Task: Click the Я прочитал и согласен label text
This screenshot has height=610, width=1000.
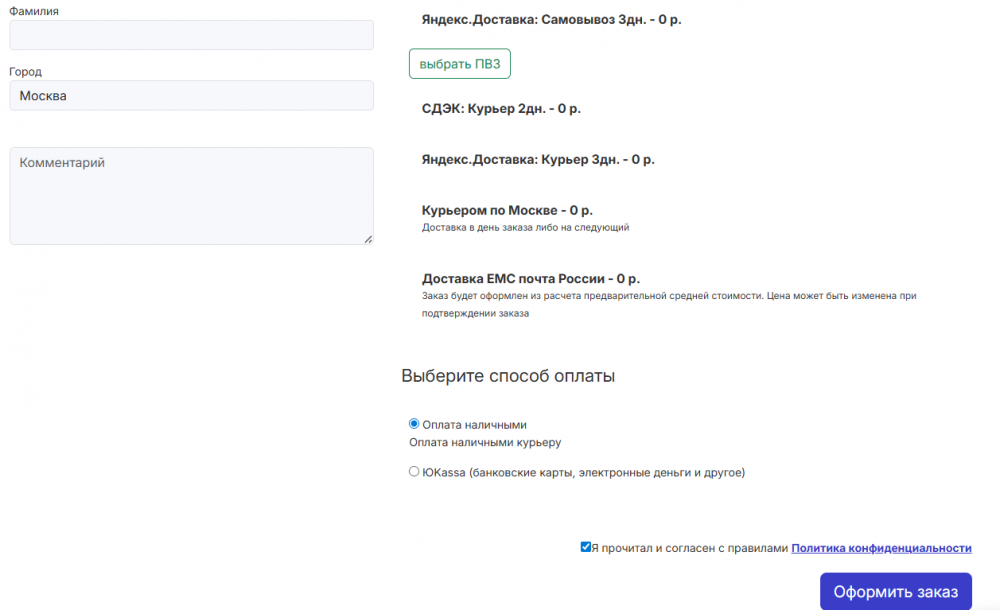Action: click(x=689, y=548)
